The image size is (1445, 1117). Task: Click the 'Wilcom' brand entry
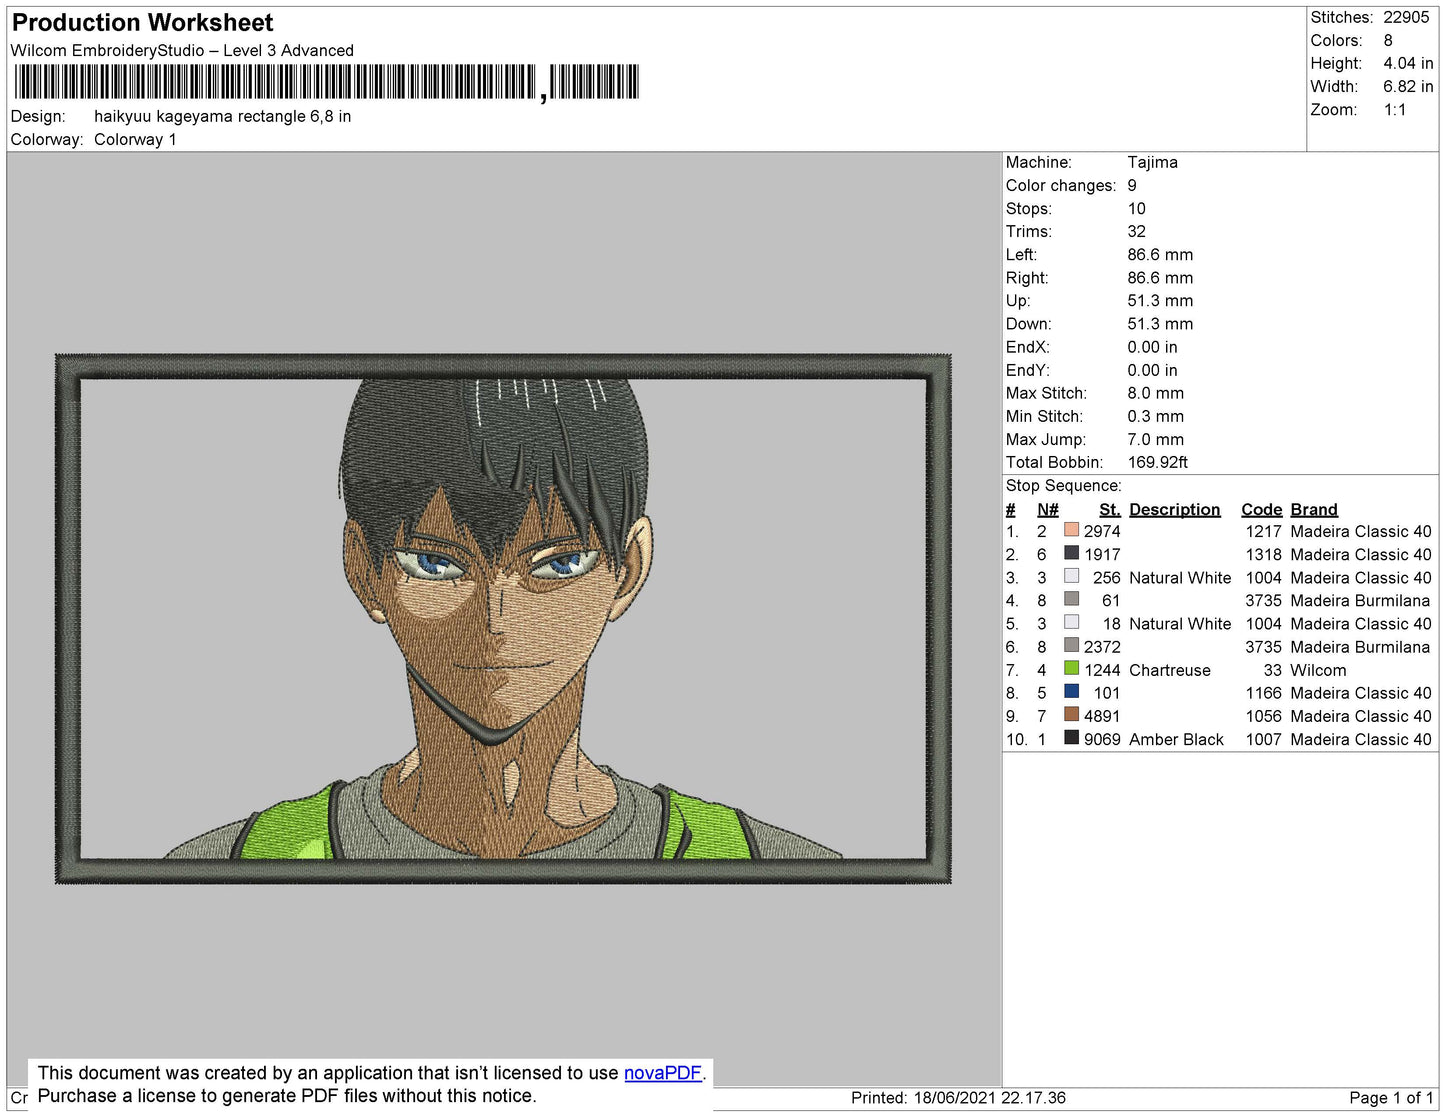coord(1318,670)
